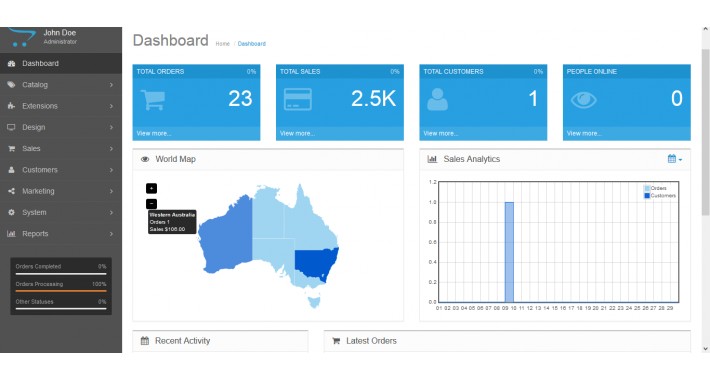Zoom out the world map with minus
The height and width of the screenshot is (380, 710).
(151, 204)
